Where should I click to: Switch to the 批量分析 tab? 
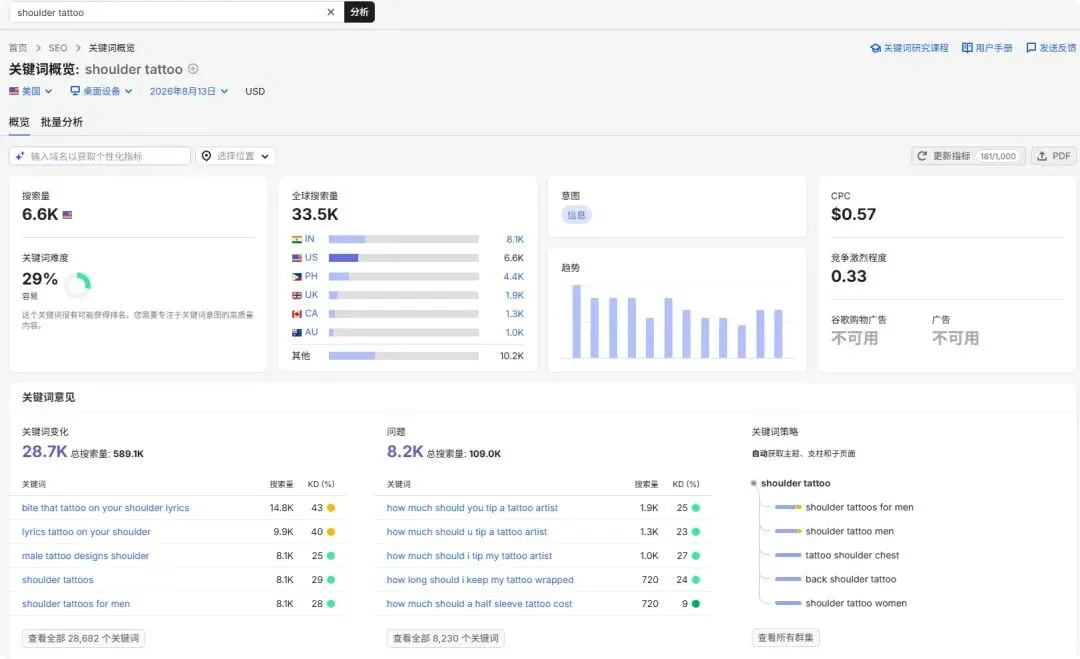(x=61, y=122)
